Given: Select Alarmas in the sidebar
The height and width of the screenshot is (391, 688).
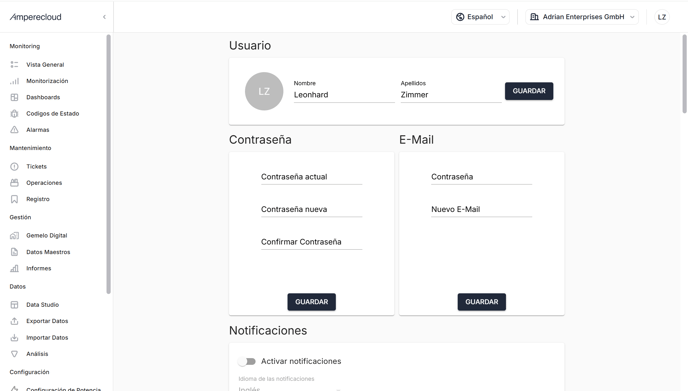Looking at the screenshot, I should [x=38, y=130].
